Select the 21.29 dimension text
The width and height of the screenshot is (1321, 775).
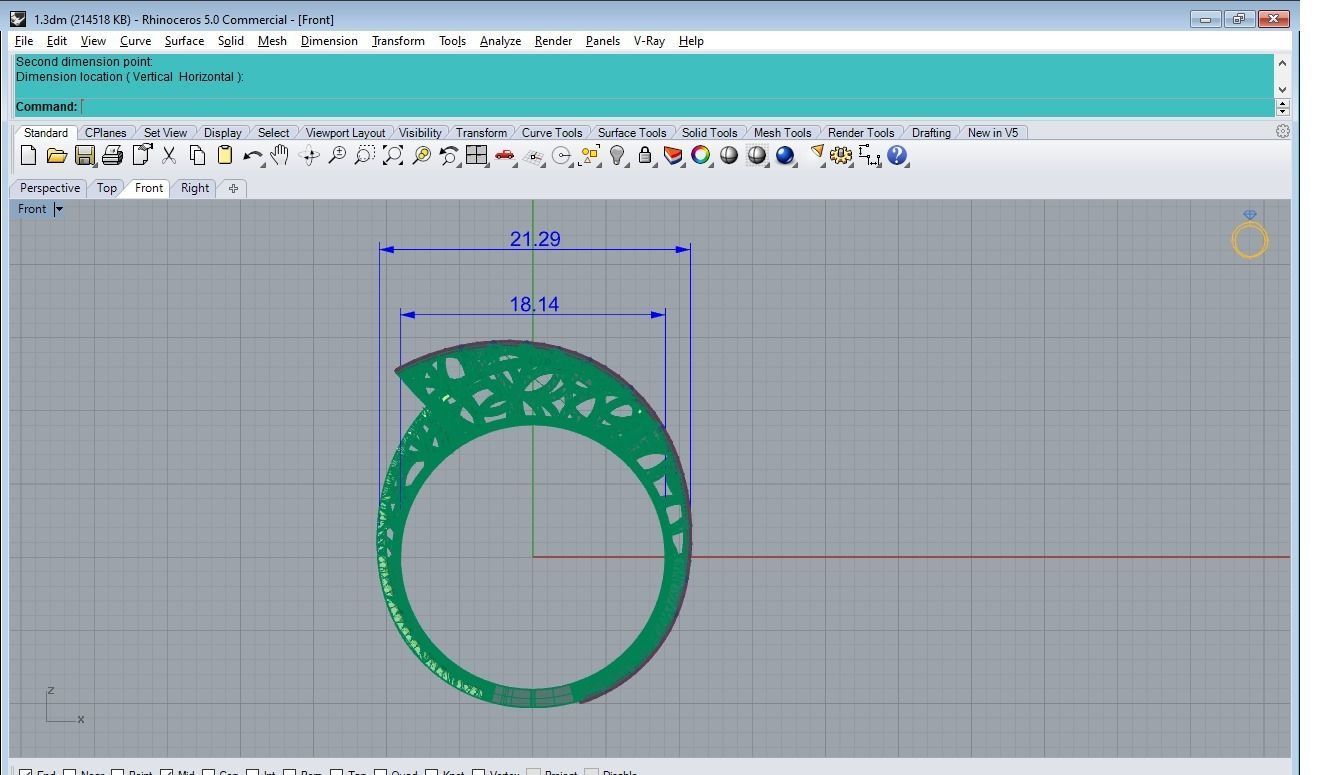pos(535,239)
